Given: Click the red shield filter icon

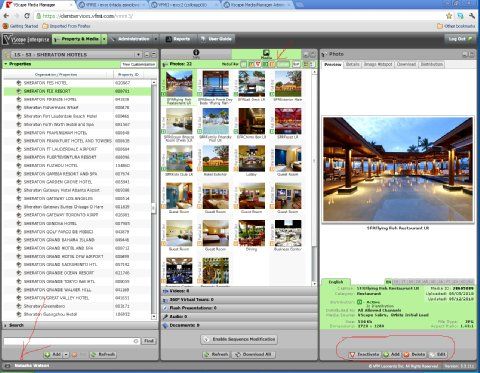Looking at the screenshot, I should [258, 64].
